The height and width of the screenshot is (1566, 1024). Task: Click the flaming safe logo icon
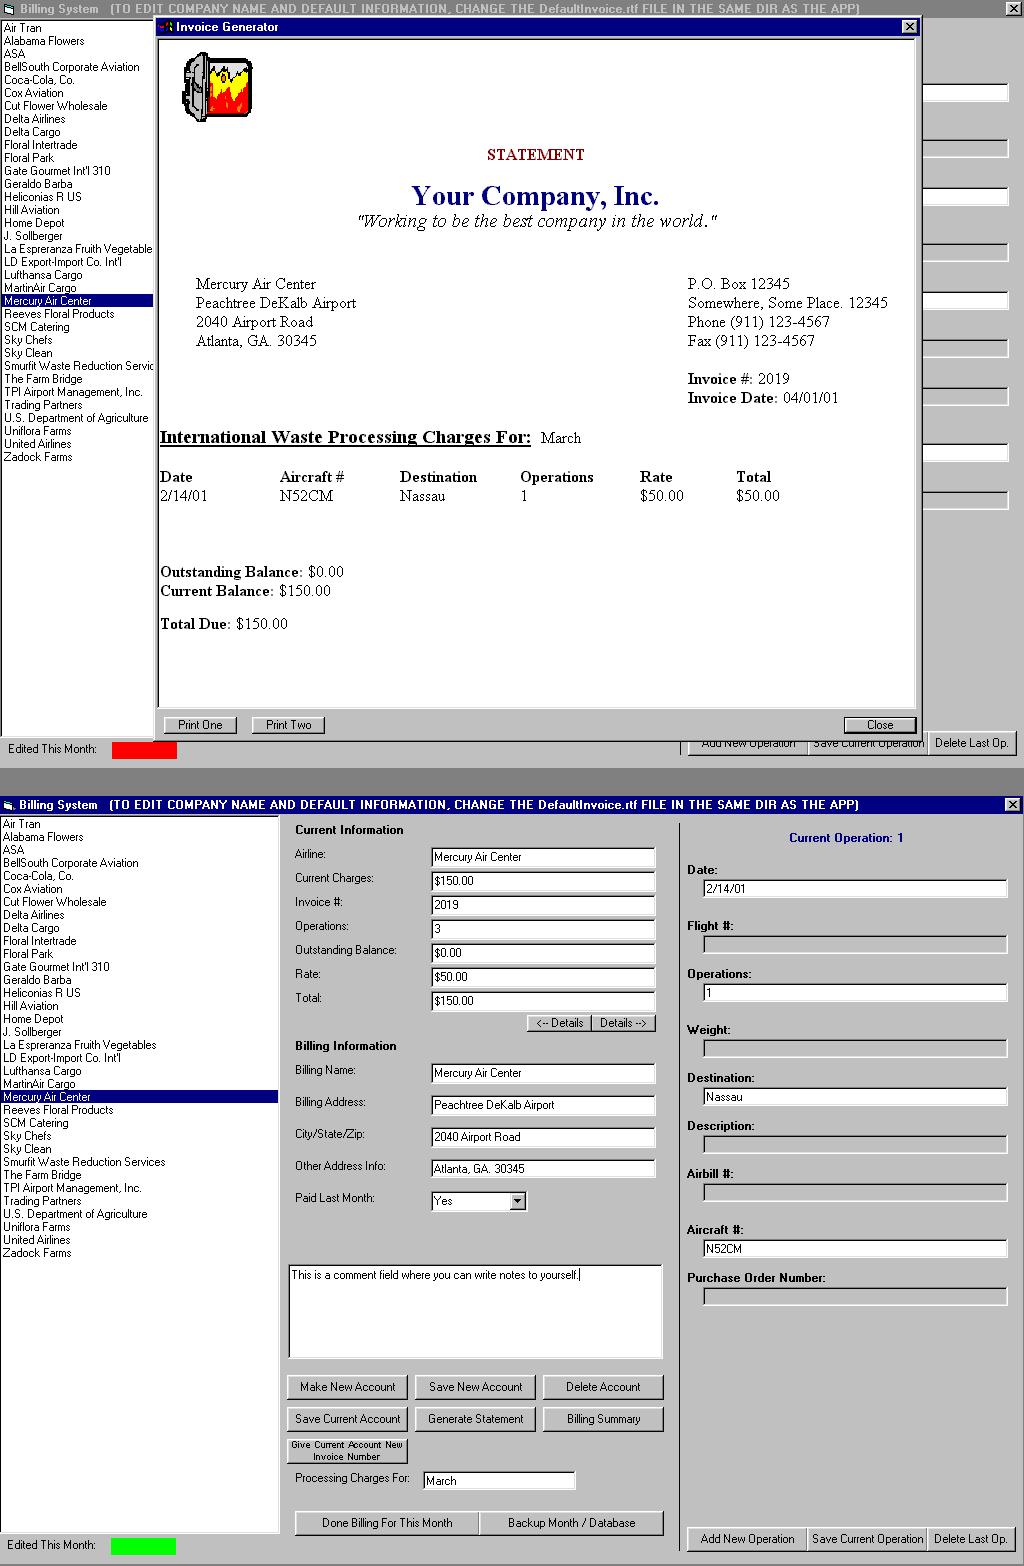tap(216, 87)
